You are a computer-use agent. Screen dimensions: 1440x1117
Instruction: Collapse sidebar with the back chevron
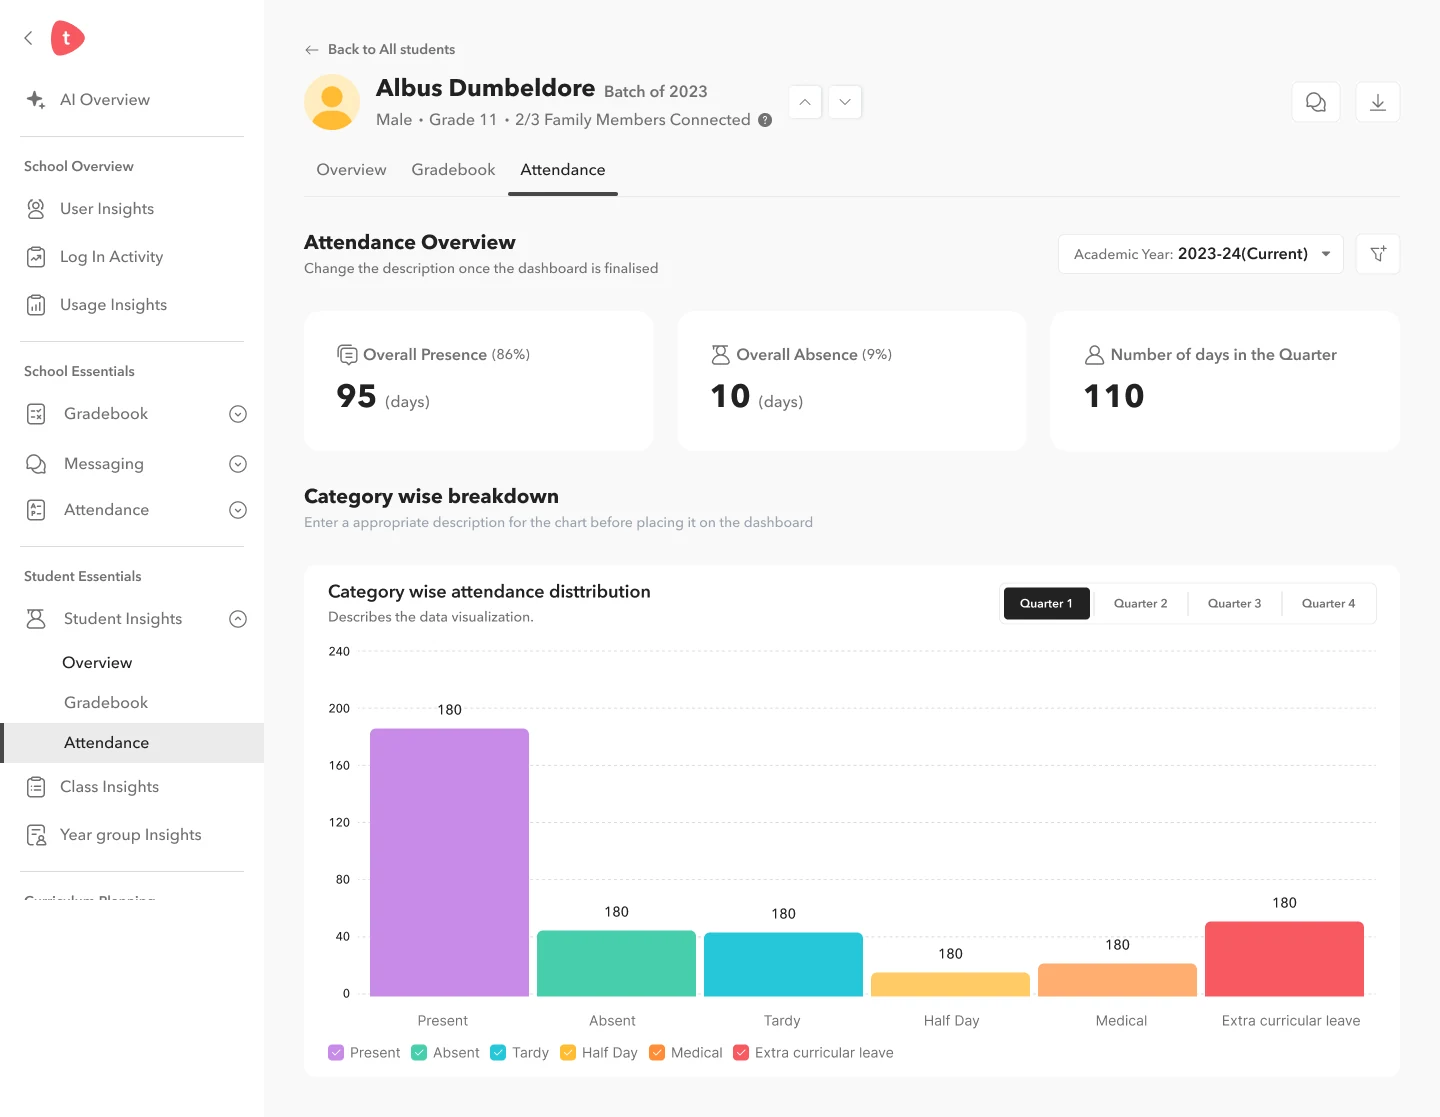point(28,38)
